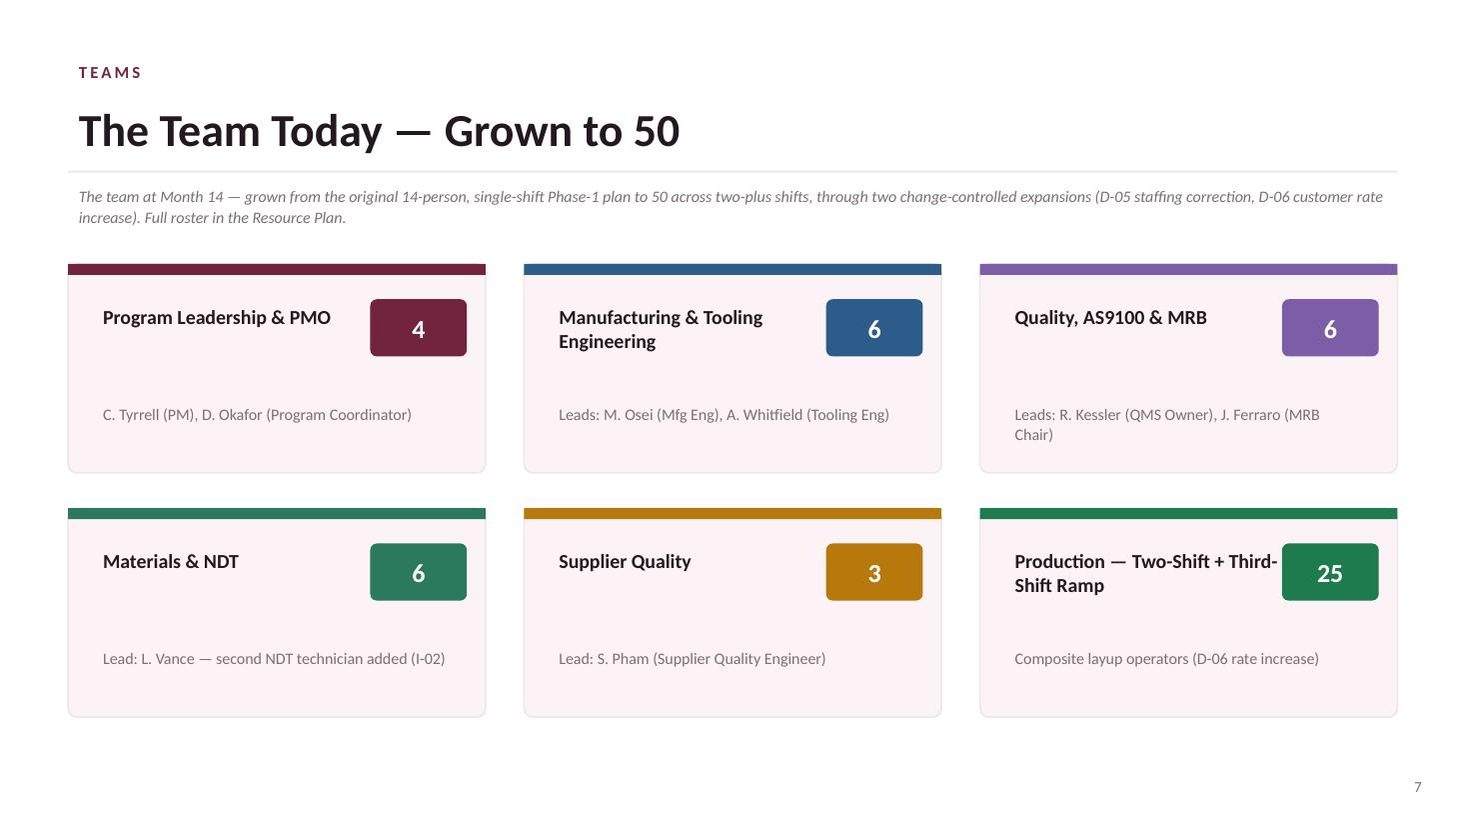Click the Leads: M. Osei, A. Whitfield text

[x=724, y=415]
